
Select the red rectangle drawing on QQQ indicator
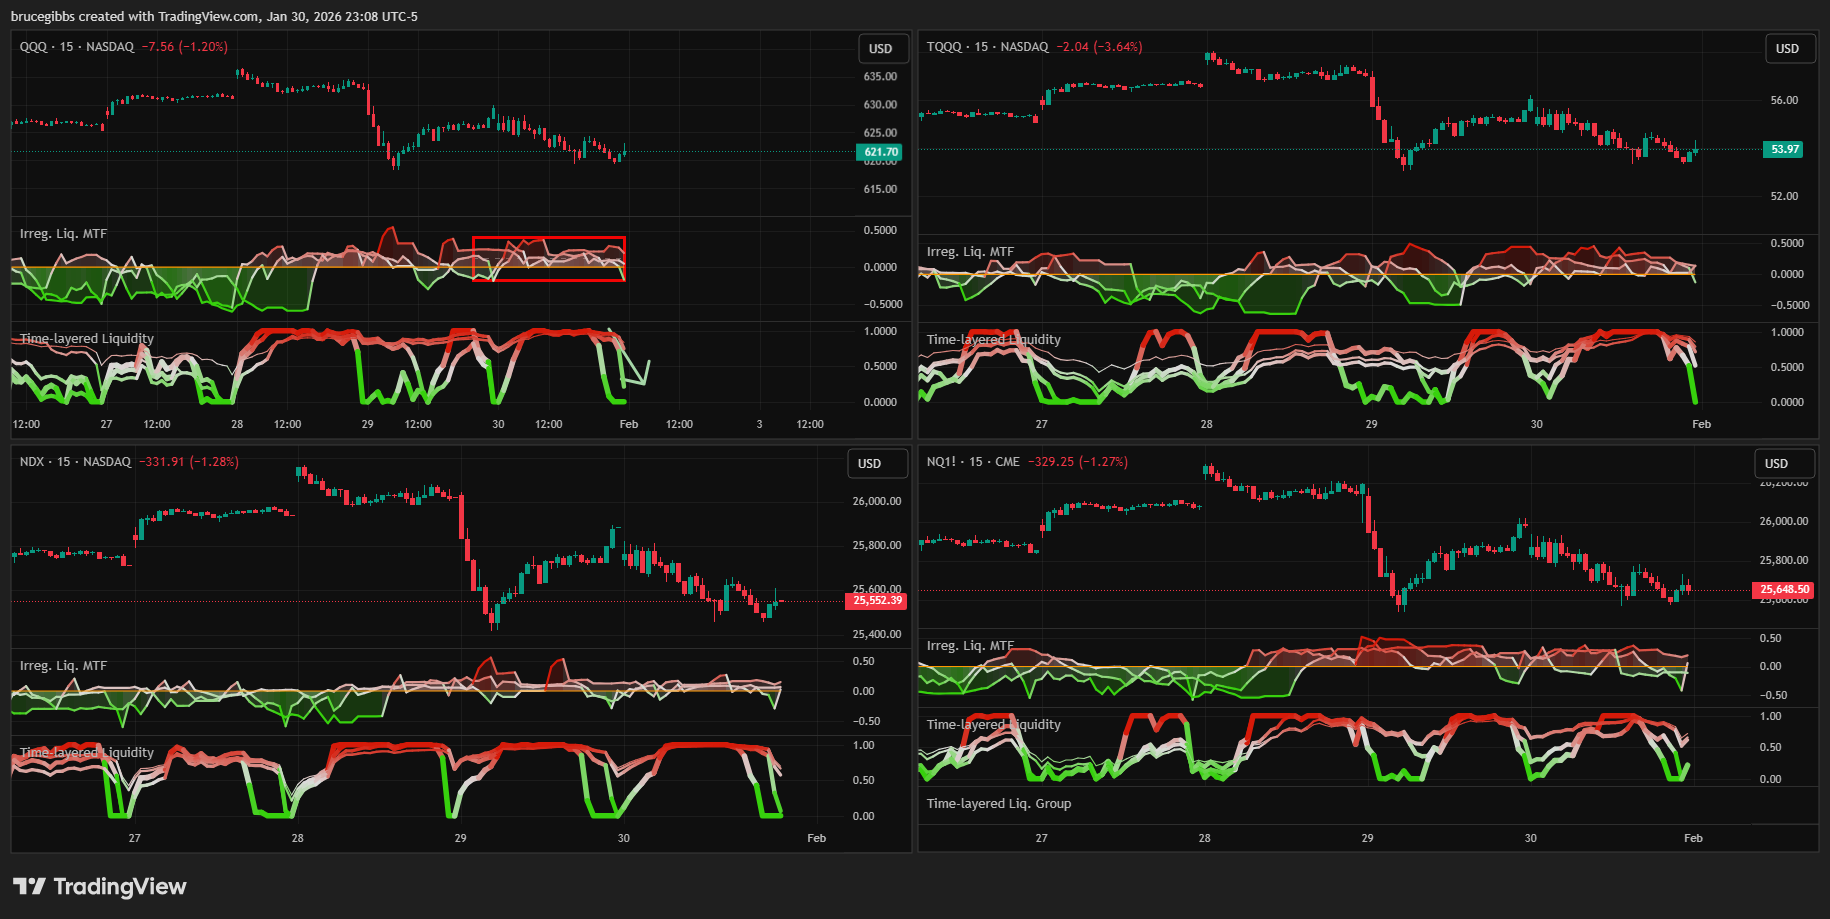pyautogui.click(x=548, y=238)
